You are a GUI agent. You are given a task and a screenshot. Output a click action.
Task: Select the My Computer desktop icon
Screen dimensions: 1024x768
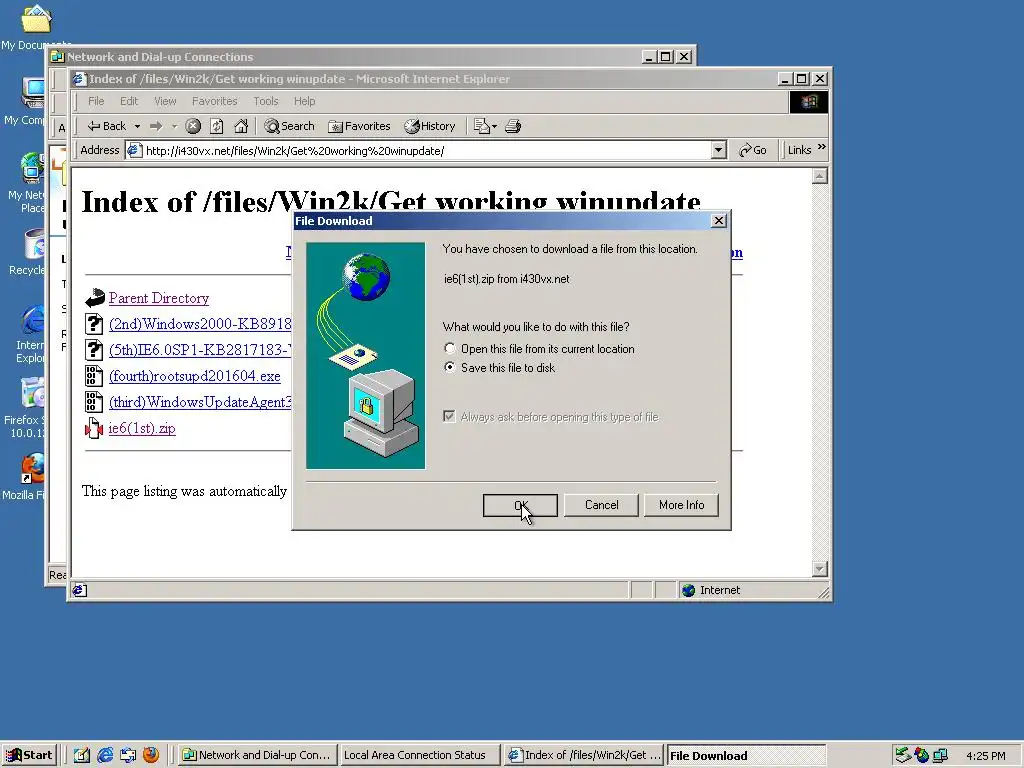(25, 101)
